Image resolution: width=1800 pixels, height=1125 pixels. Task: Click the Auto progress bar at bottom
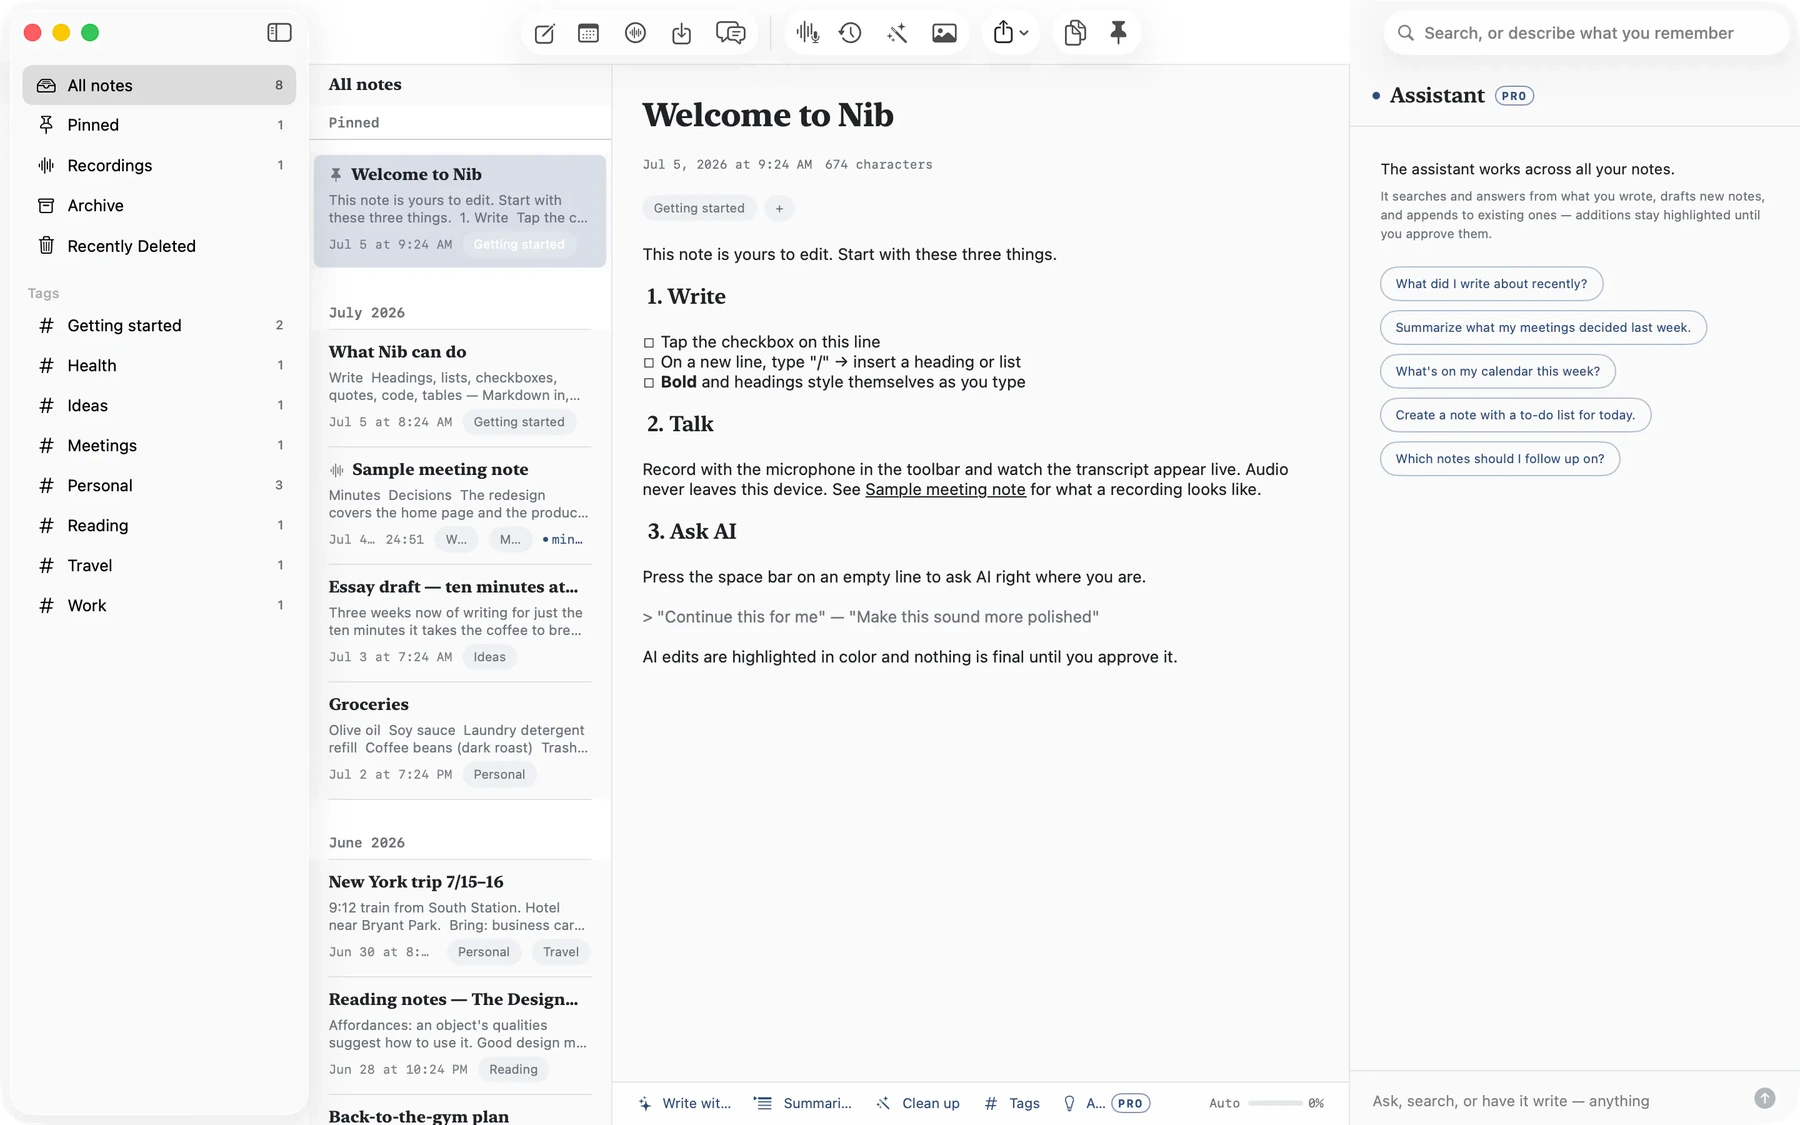point(1275,1103)
